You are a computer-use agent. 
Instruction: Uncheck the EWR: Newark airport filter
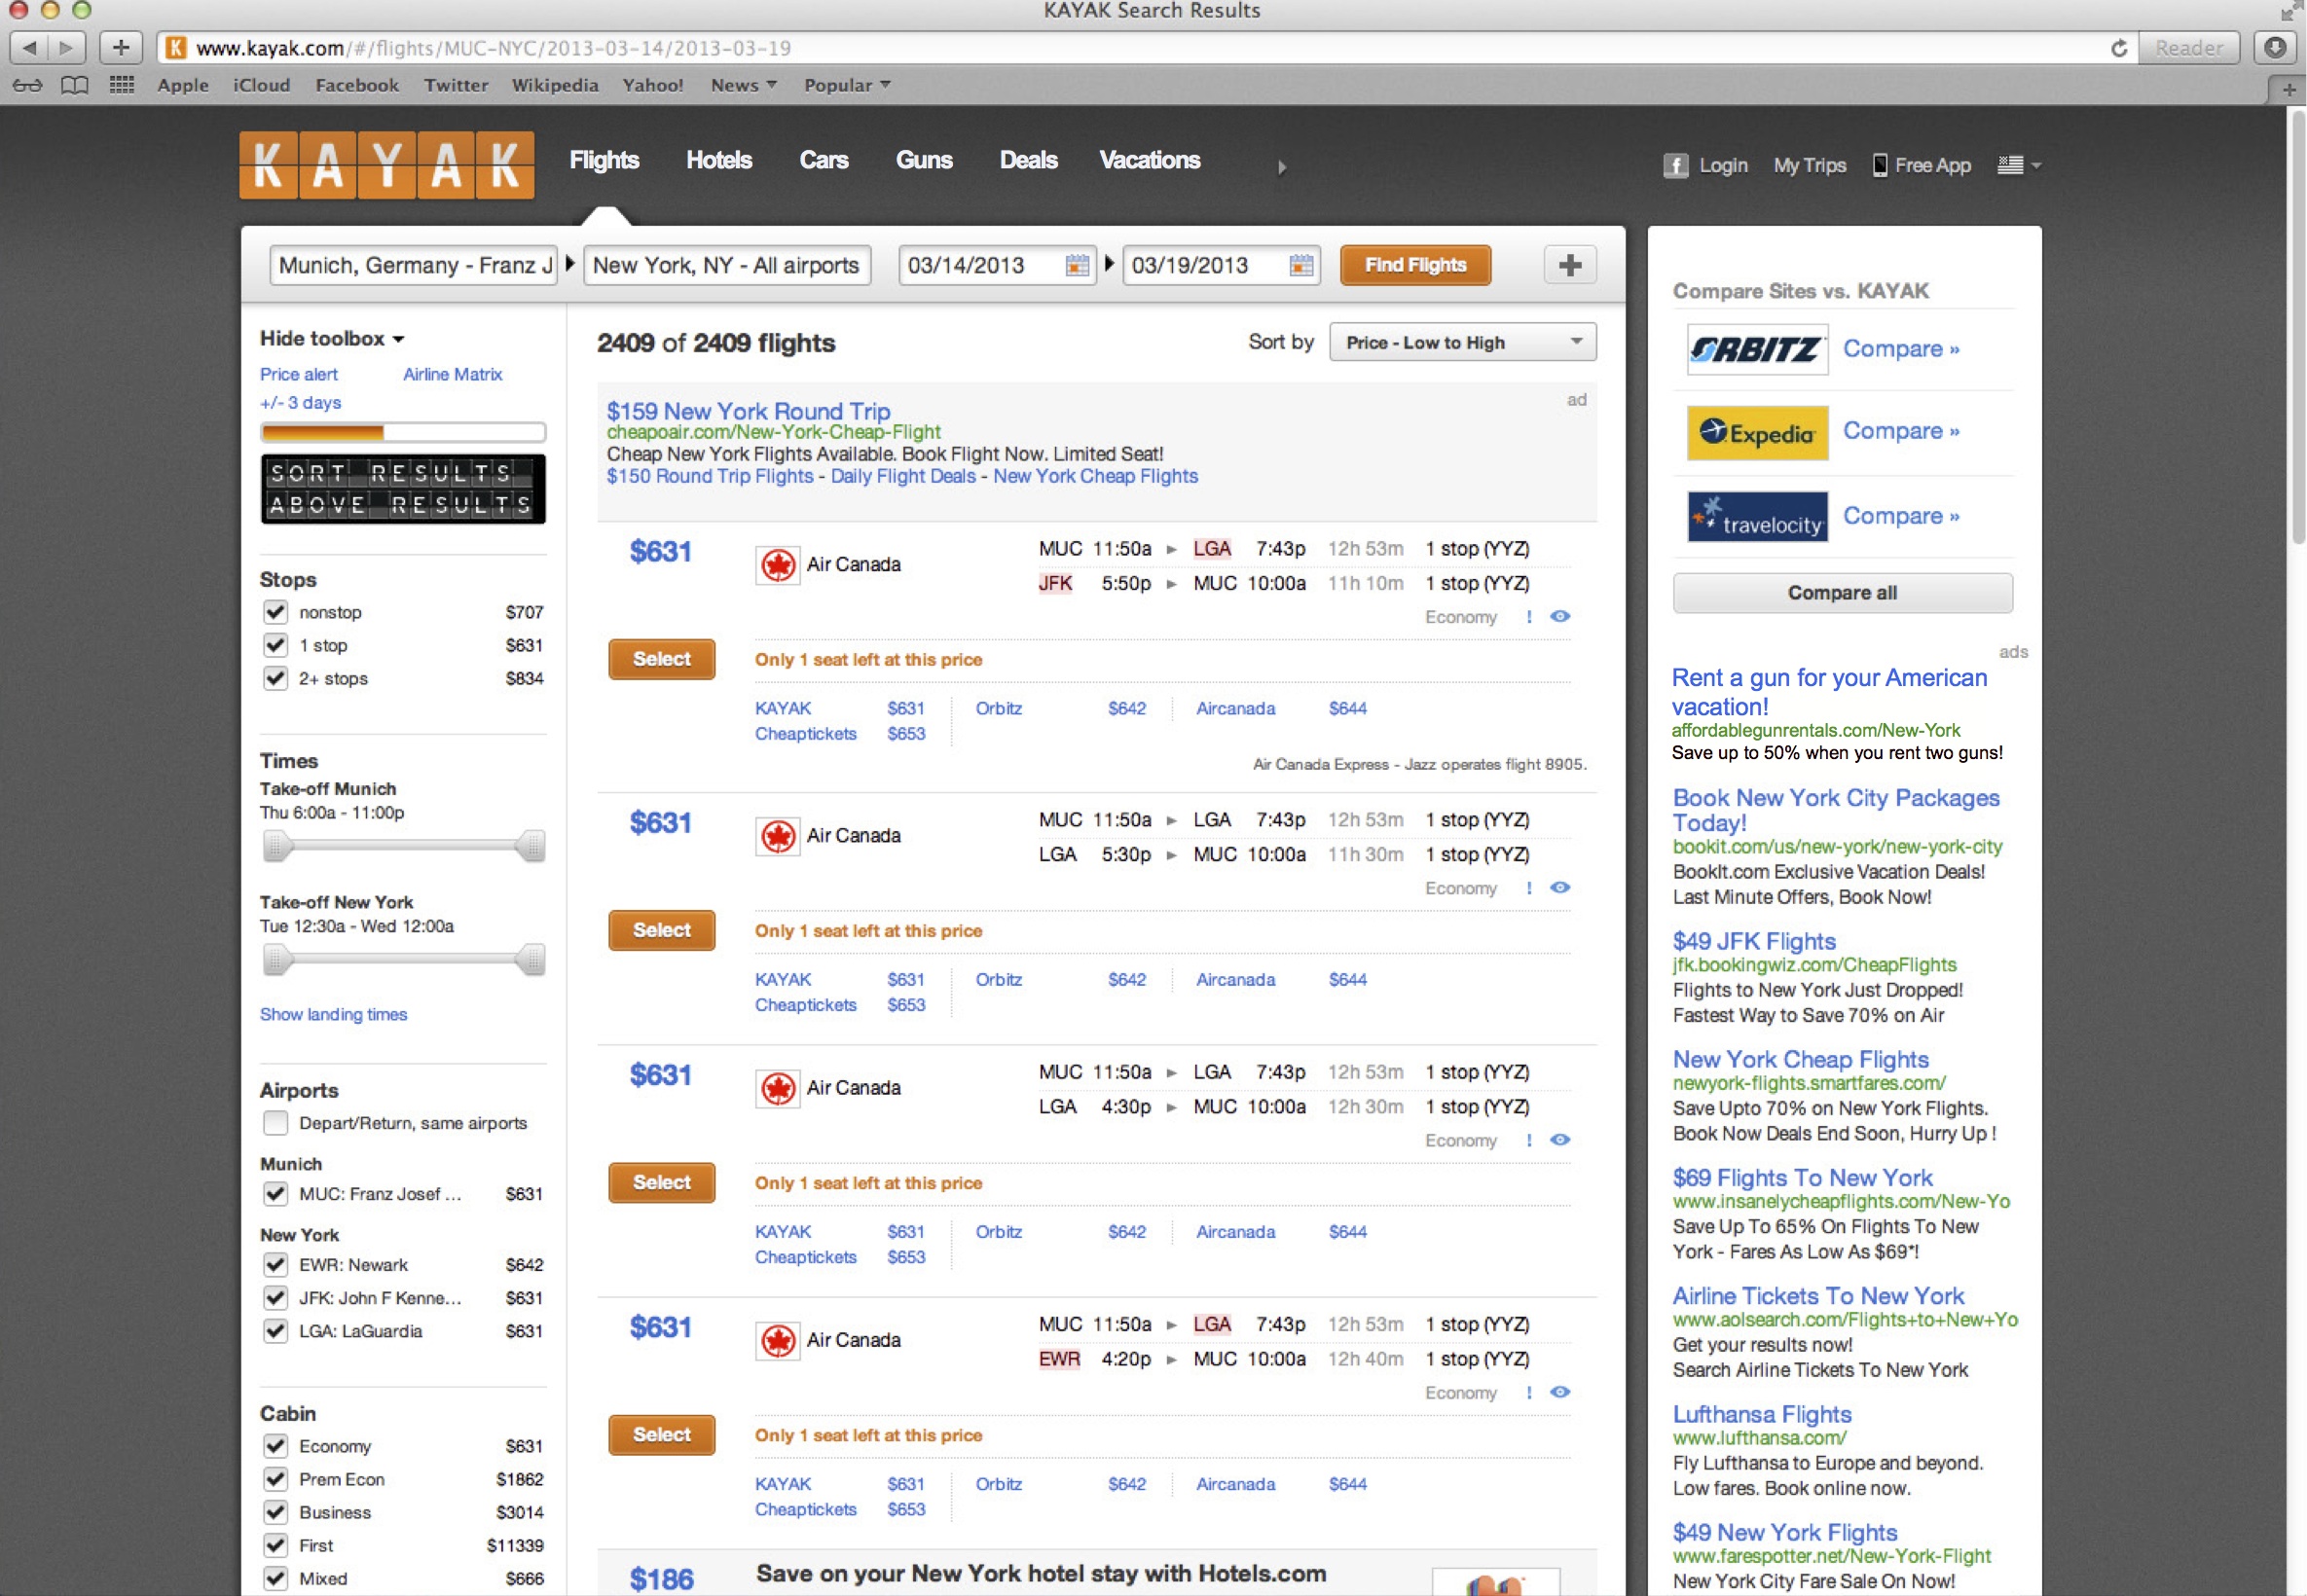click(275, 1265)
